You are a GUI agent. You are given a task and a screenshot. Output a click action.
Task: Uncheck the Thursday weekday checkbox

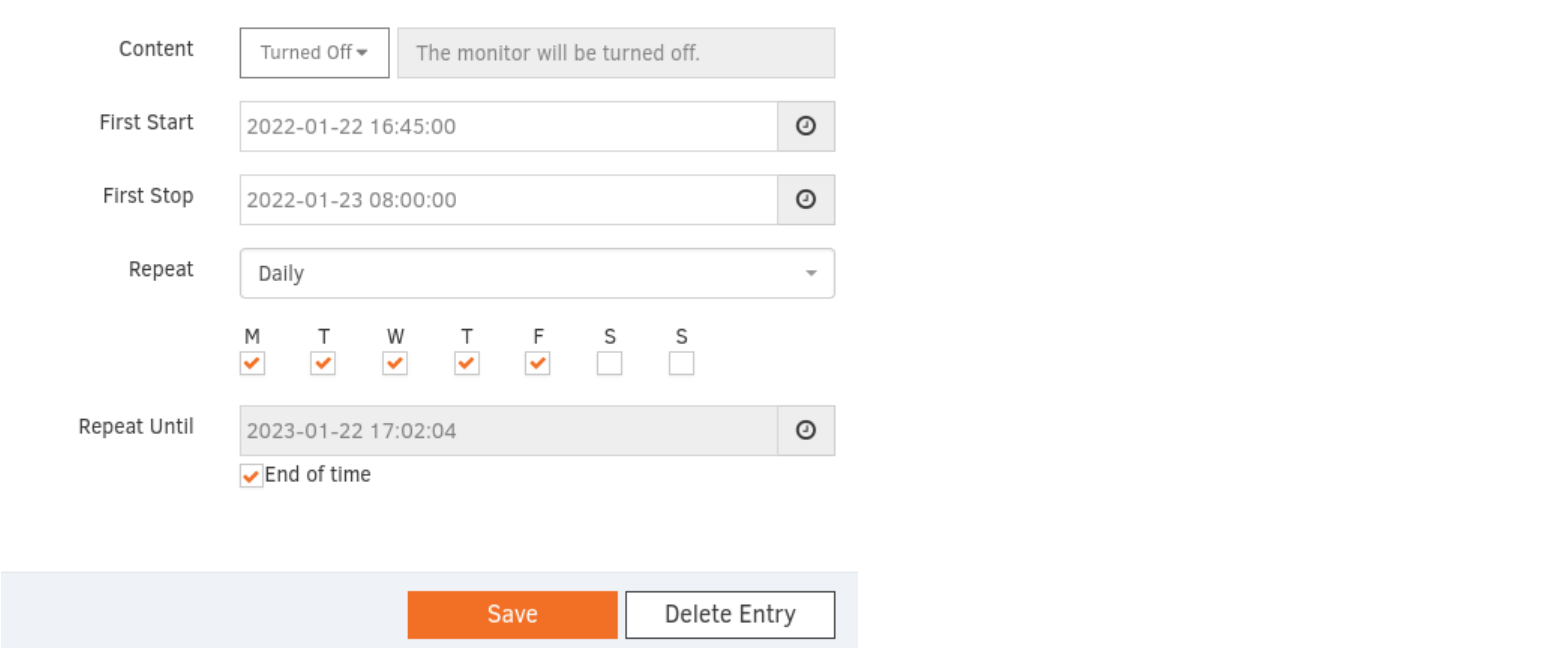466,363
